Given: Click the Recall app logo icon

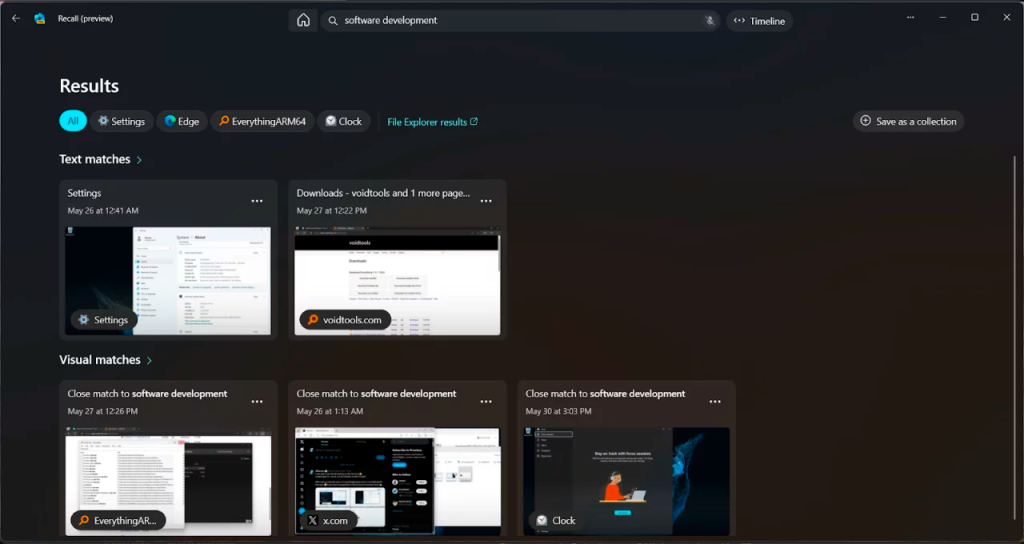Looking at the screenshot, I should (x=40, y=18).
